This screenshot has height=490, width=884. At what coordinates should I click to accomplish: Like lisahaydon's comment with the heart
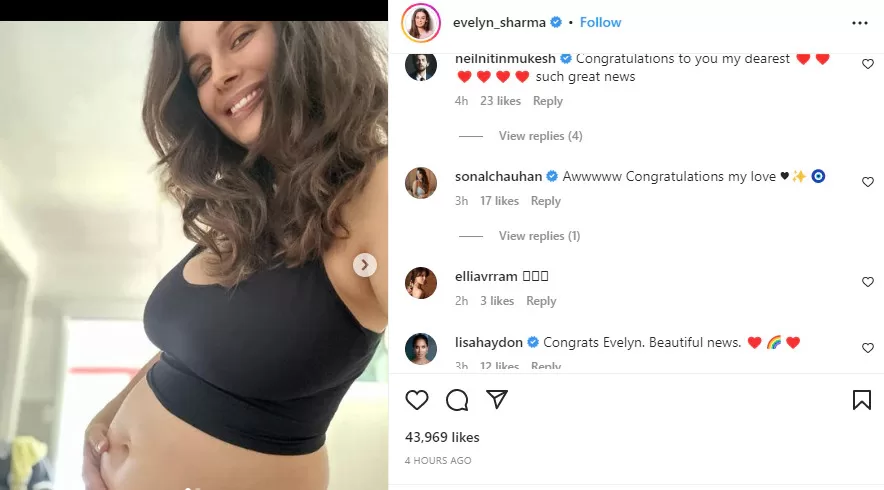pyautogui.click(x=868, y=348)
